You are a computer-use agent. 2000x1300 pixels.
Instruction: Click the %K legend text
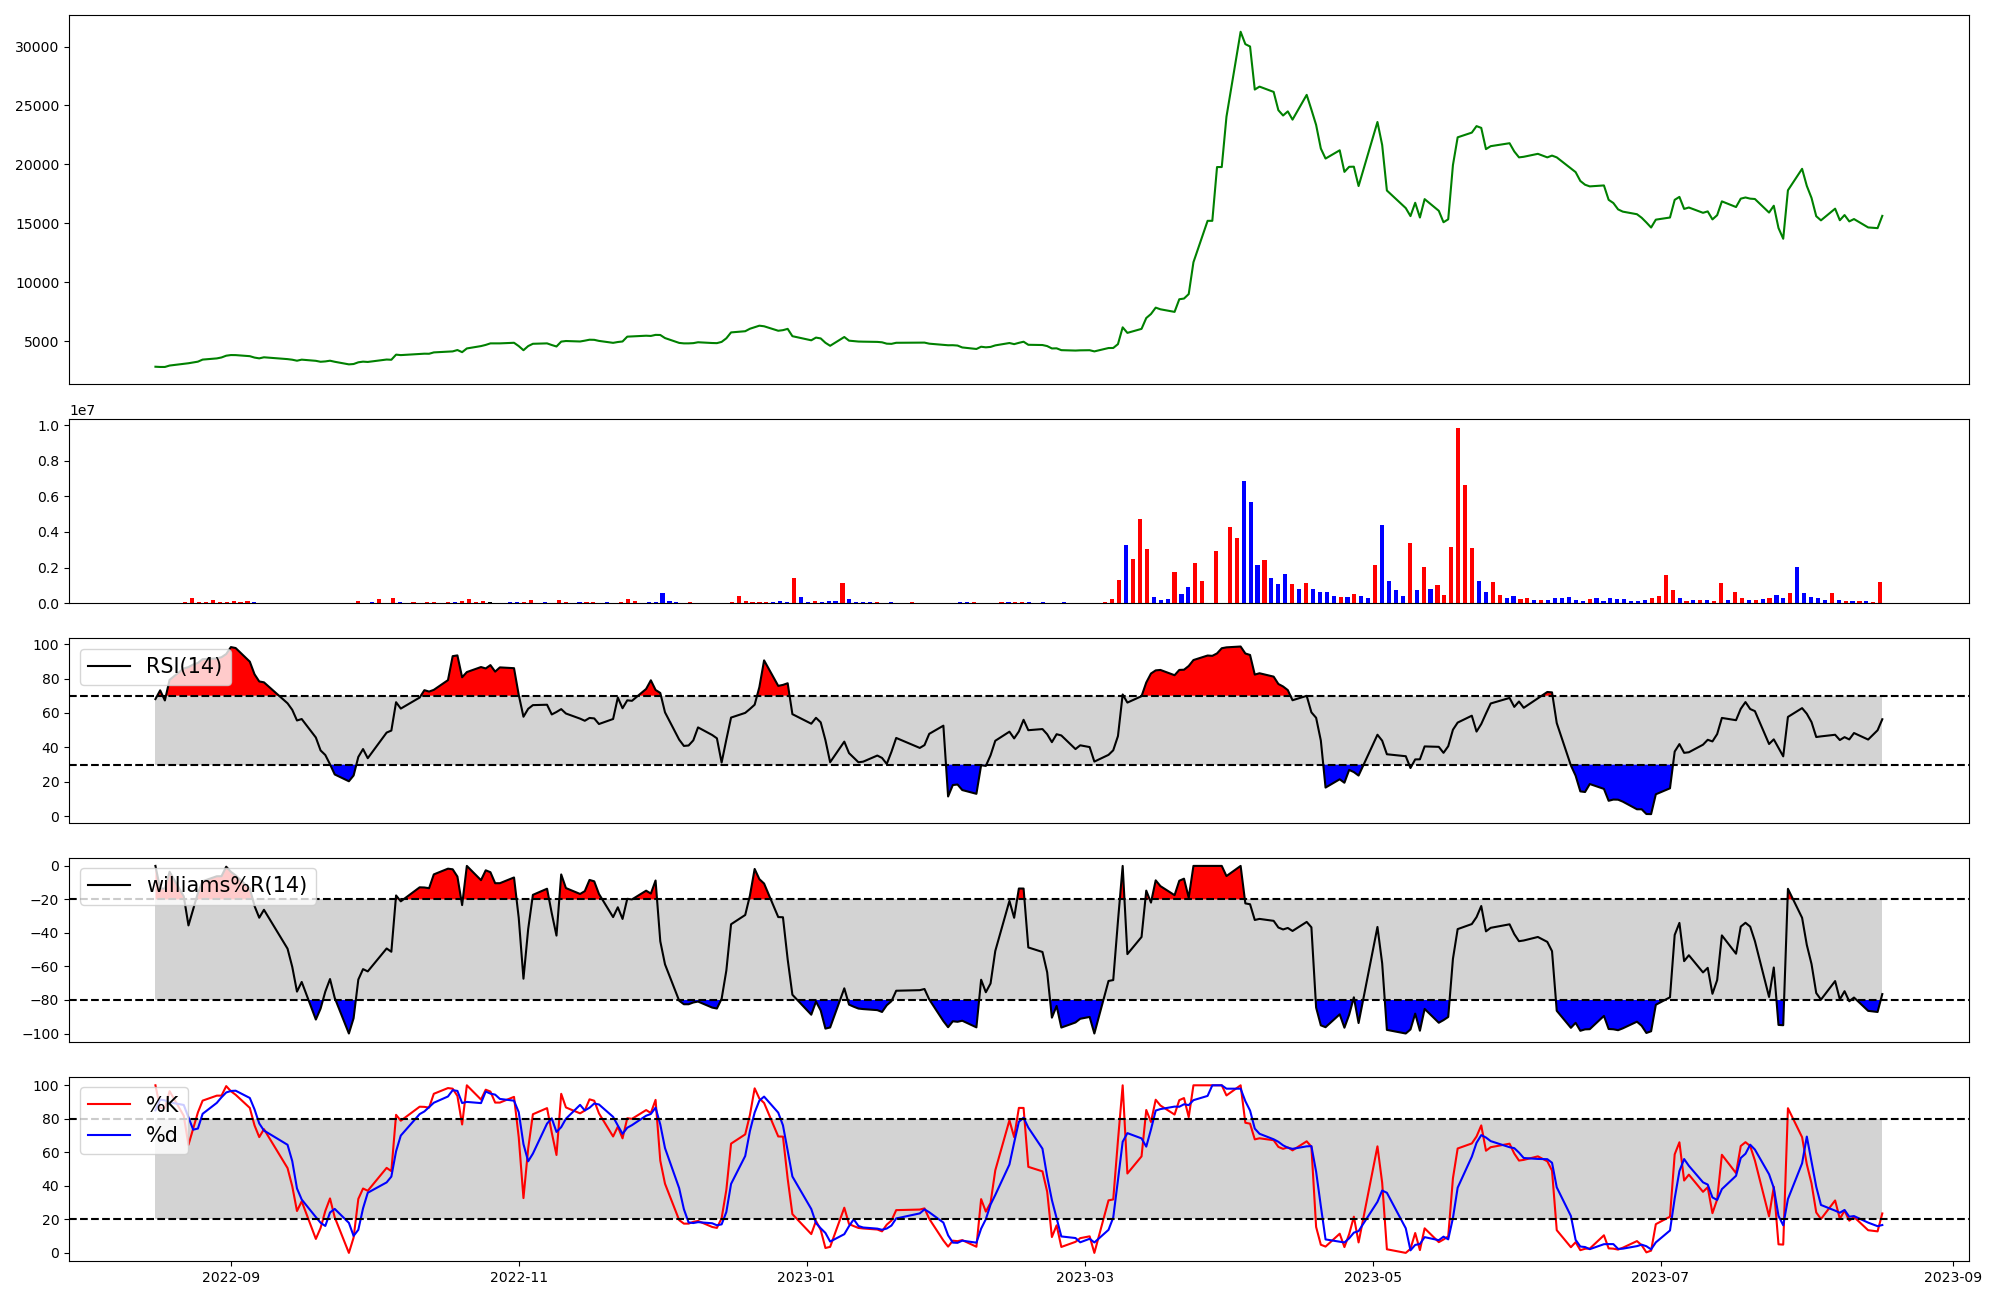tap(162, 1104)
